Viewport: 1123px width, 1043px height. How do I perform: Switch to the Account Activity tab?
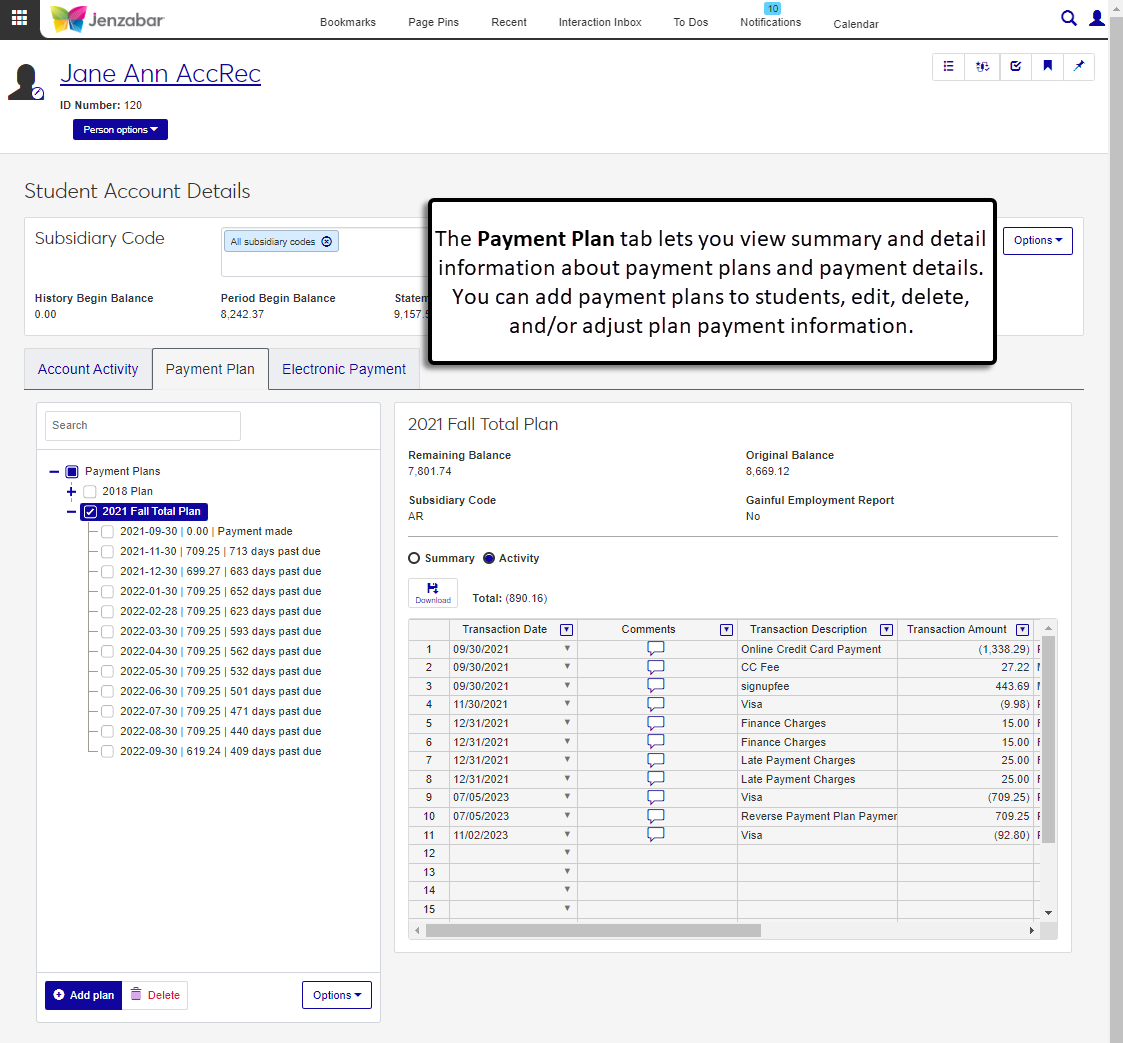pos(88,369)
